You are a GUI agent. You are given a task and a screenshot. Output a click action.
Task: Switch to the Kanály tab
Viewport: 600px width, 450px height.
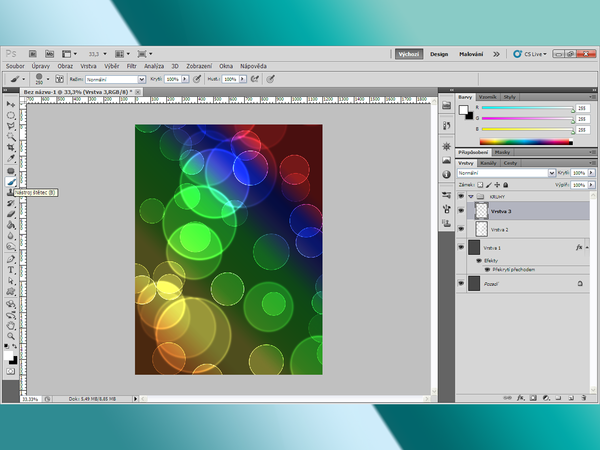489,162
